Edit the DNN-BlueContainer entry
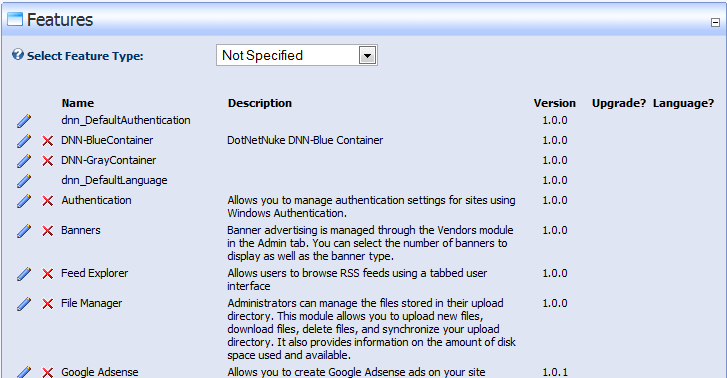The height and width of the screenshot is (378, 727). pyautogui.click(x=24, y=141)
